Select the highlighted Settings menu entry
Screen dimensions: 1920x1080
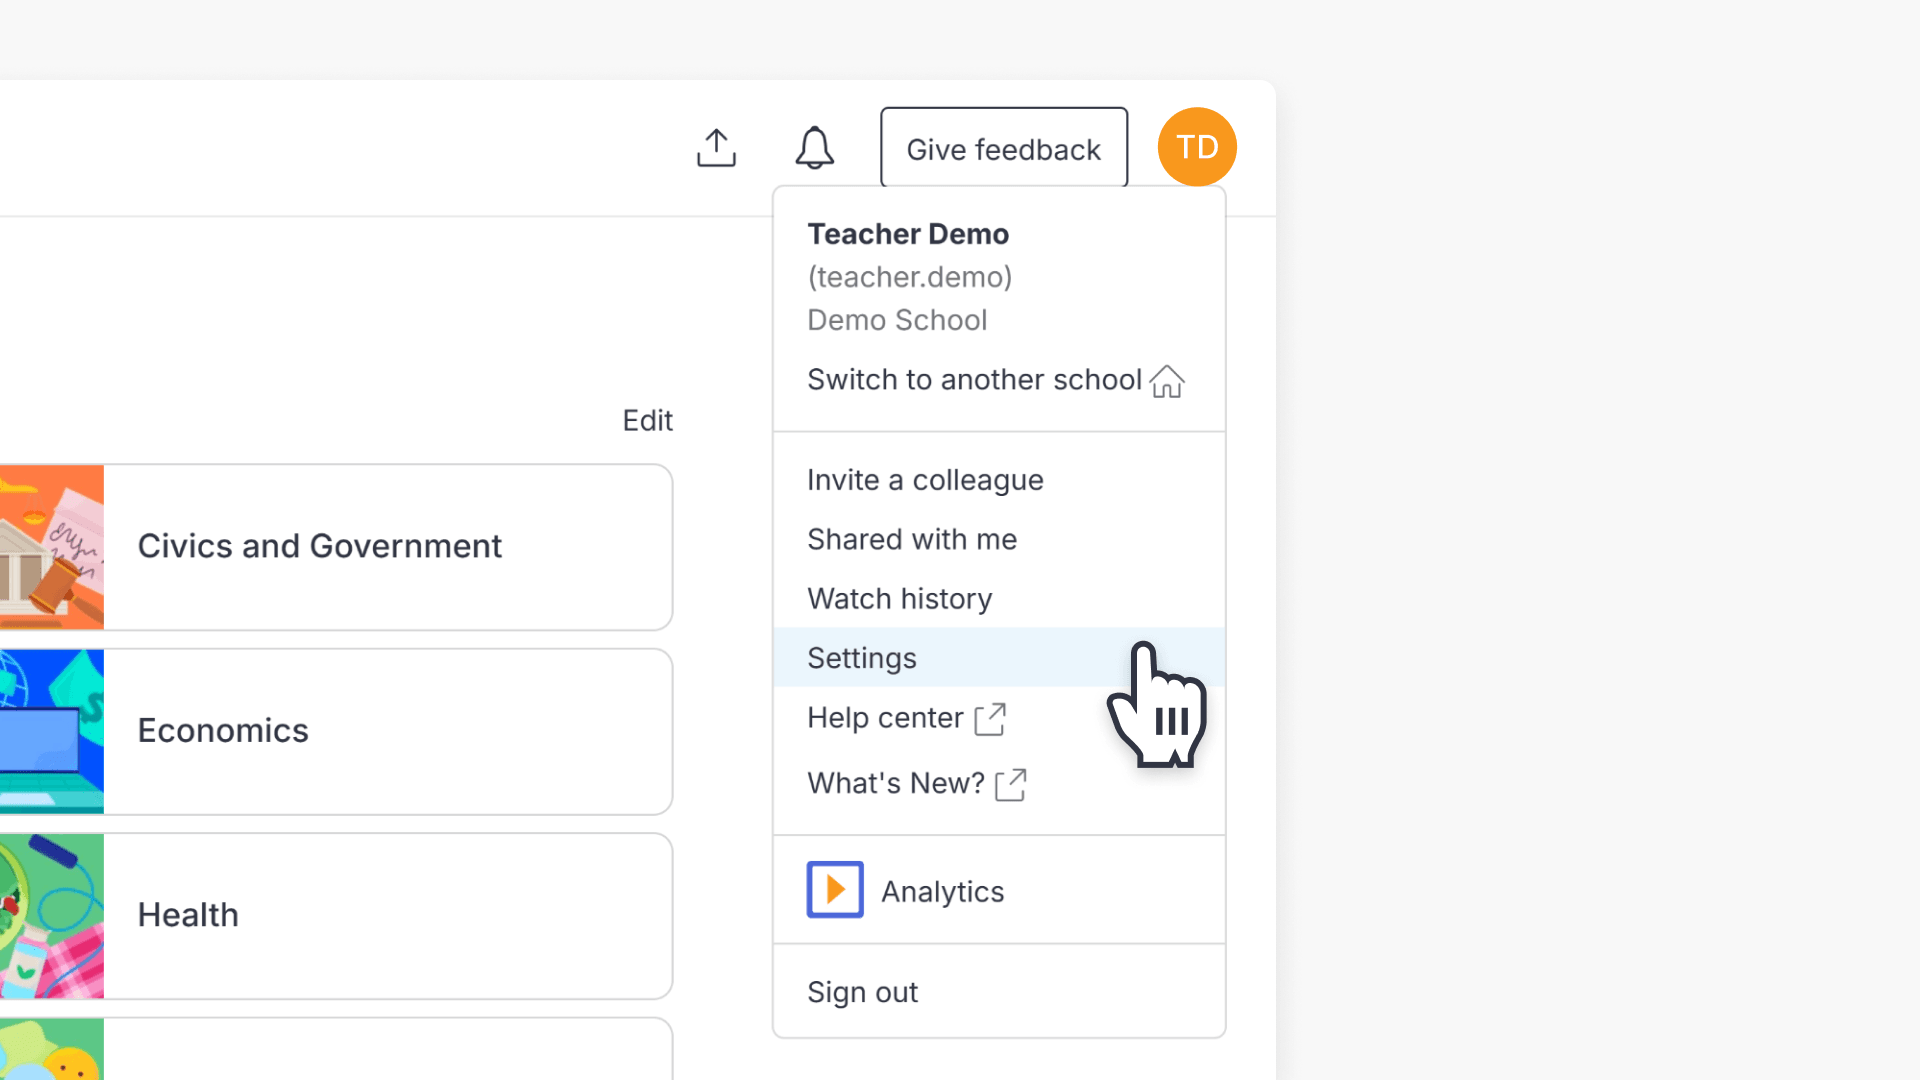click(x=861, y=657)
